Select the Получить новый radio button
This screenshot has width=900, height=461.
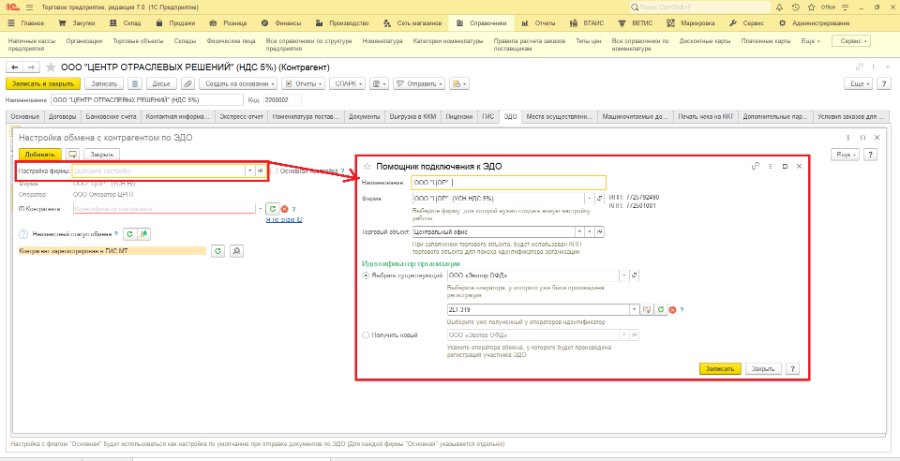pyautogui.click(x=366, y=335)
